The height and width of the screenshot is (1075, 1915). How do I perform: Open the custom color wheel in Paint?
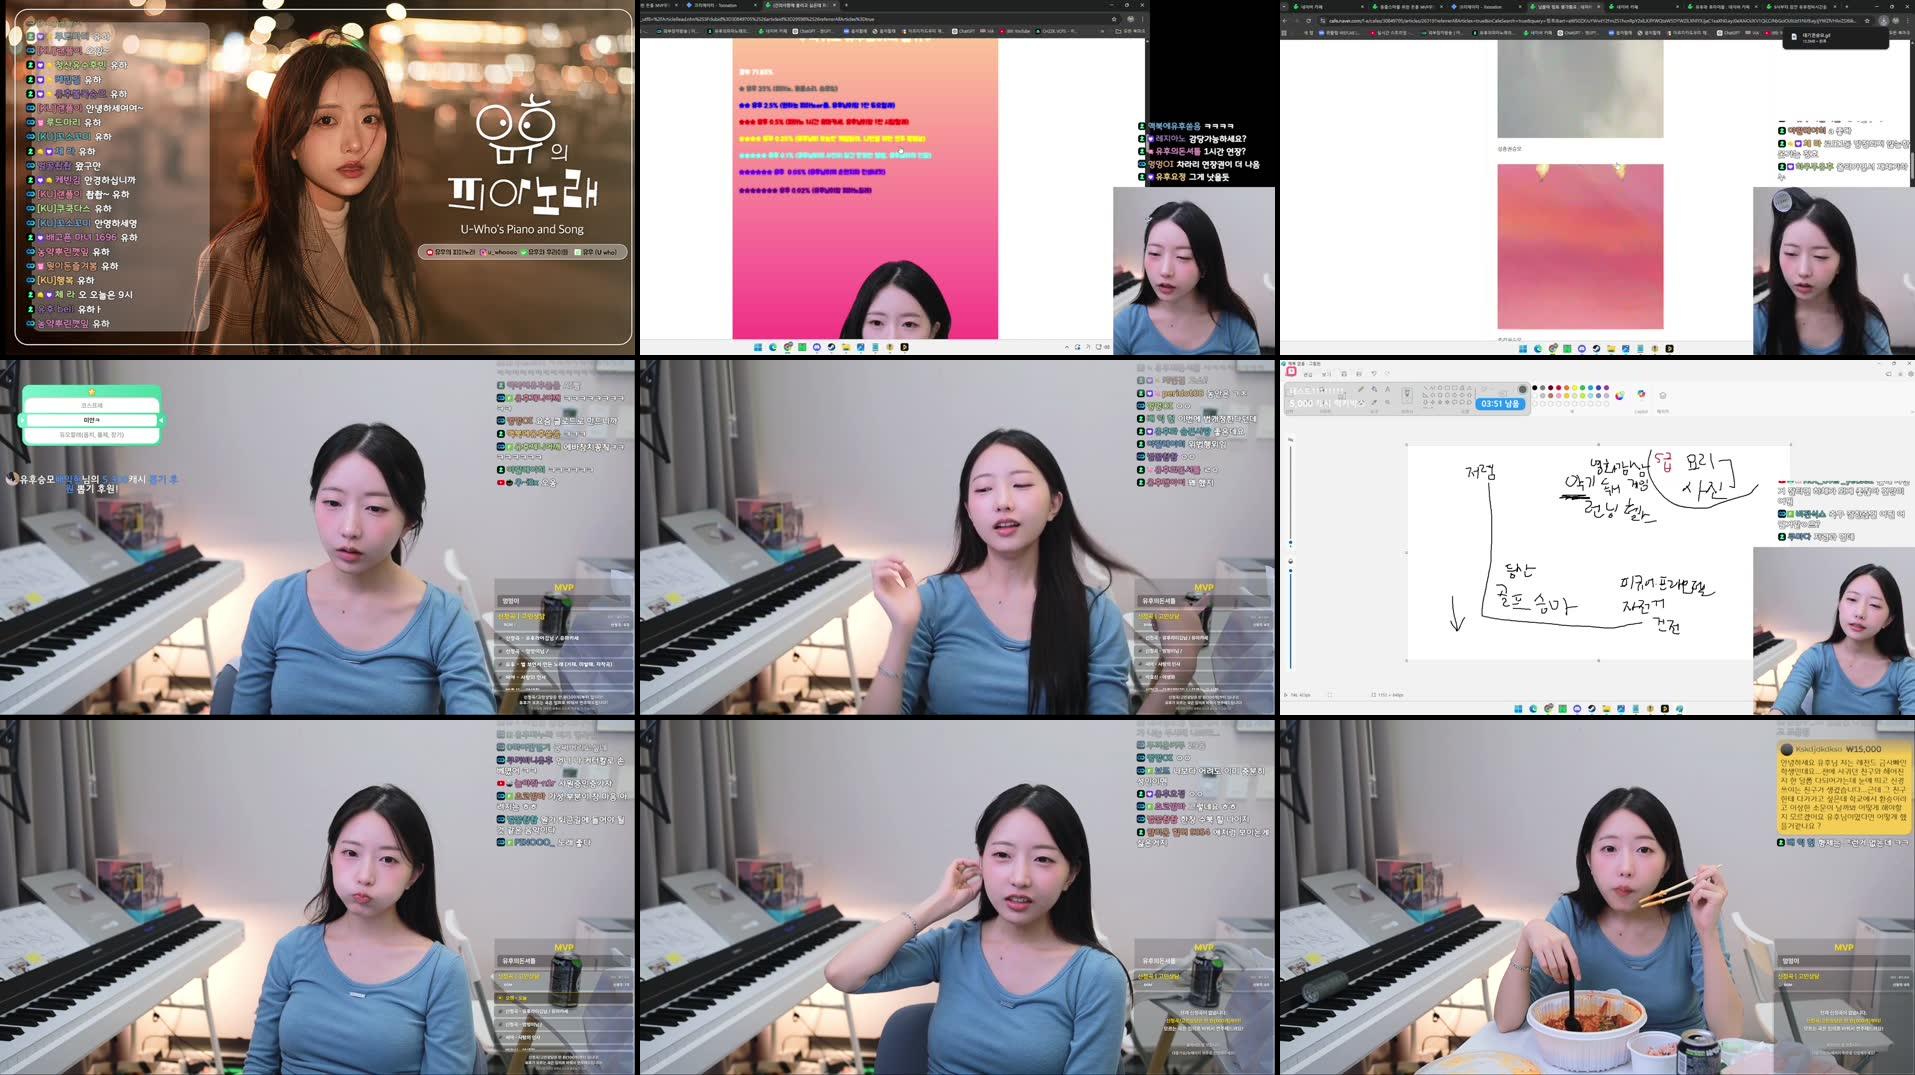coord(1618,395)
